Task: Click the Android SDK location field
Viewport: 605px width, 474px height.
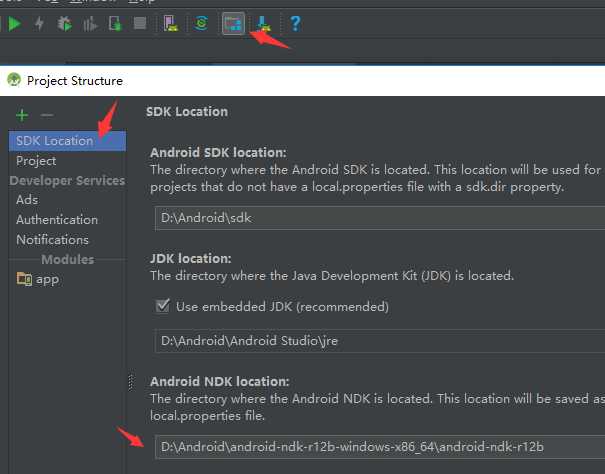Action: point(380,218)
